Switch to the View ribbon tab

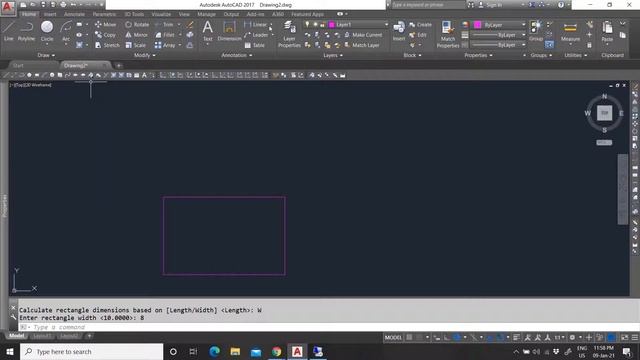point(184,14)
